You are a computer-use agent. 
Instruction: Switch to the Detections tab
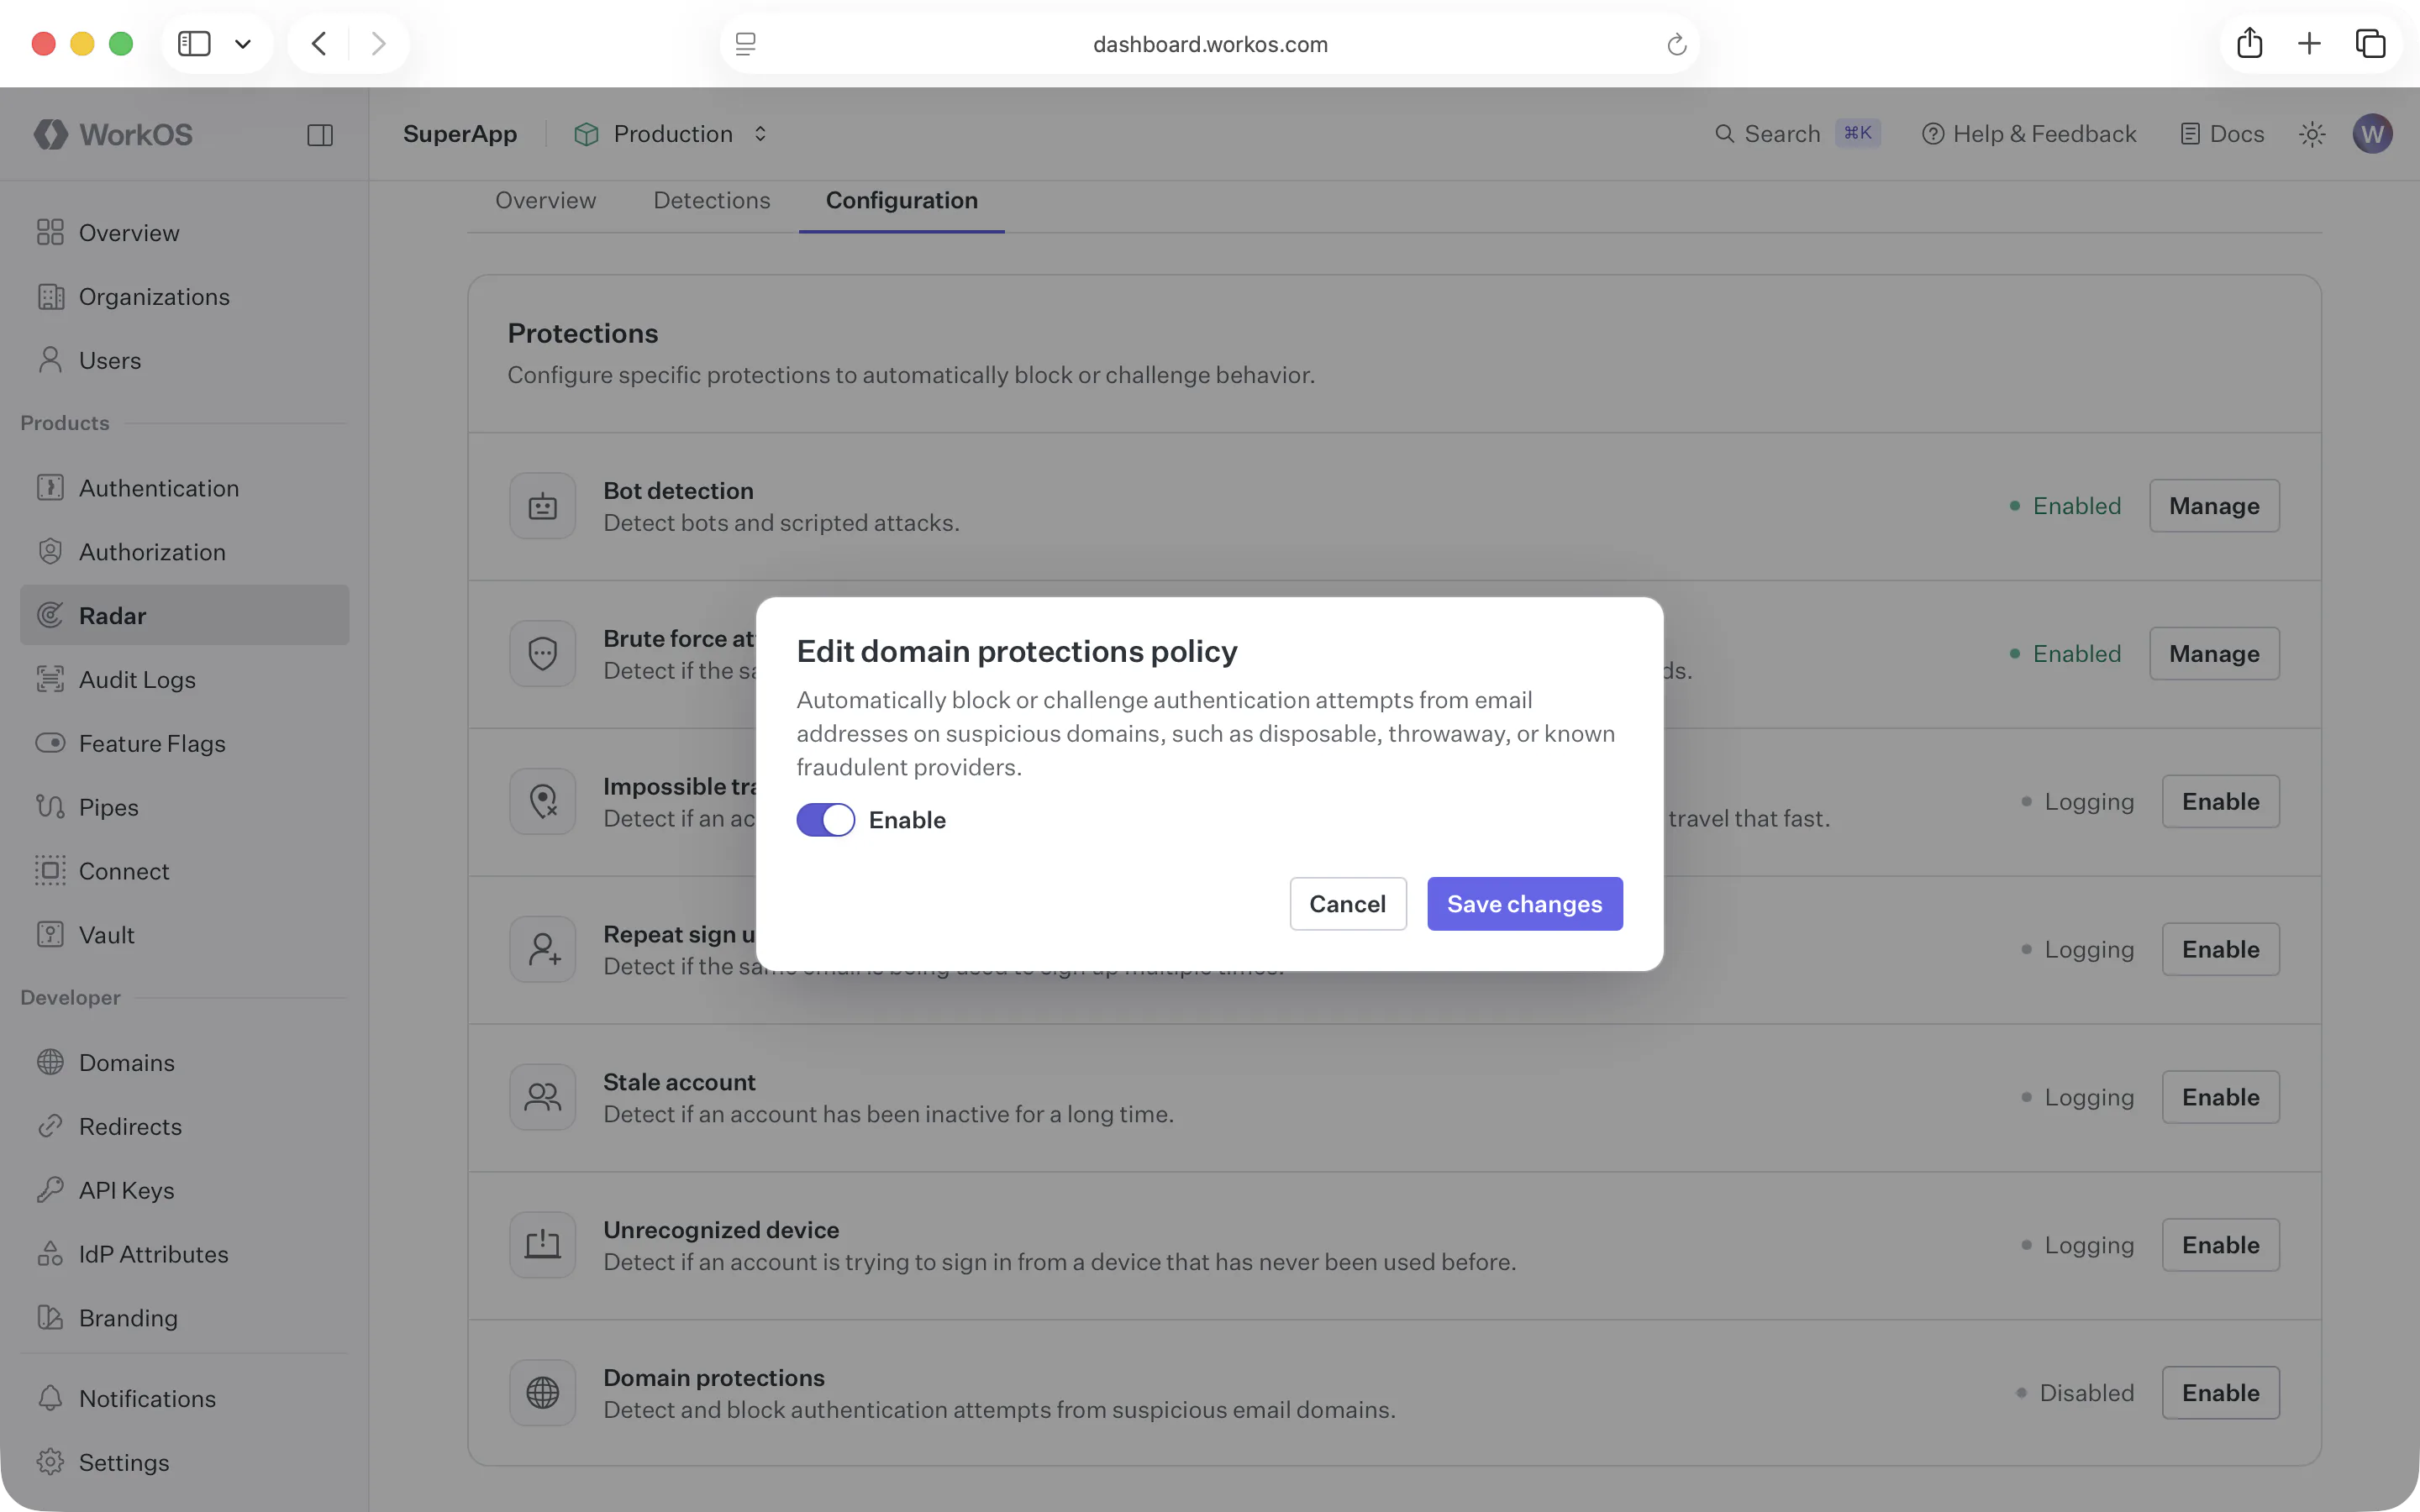tap(711, 200)
